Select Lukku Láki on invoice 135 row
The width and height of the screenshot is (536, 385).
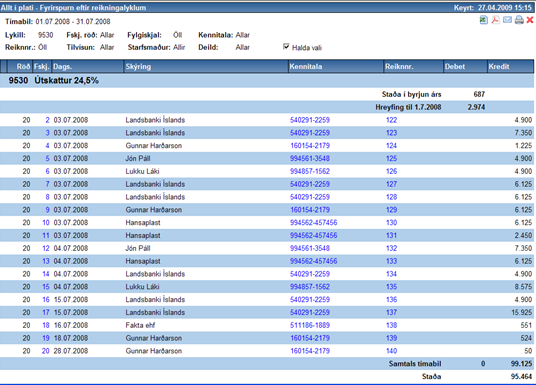coord(142,287)
